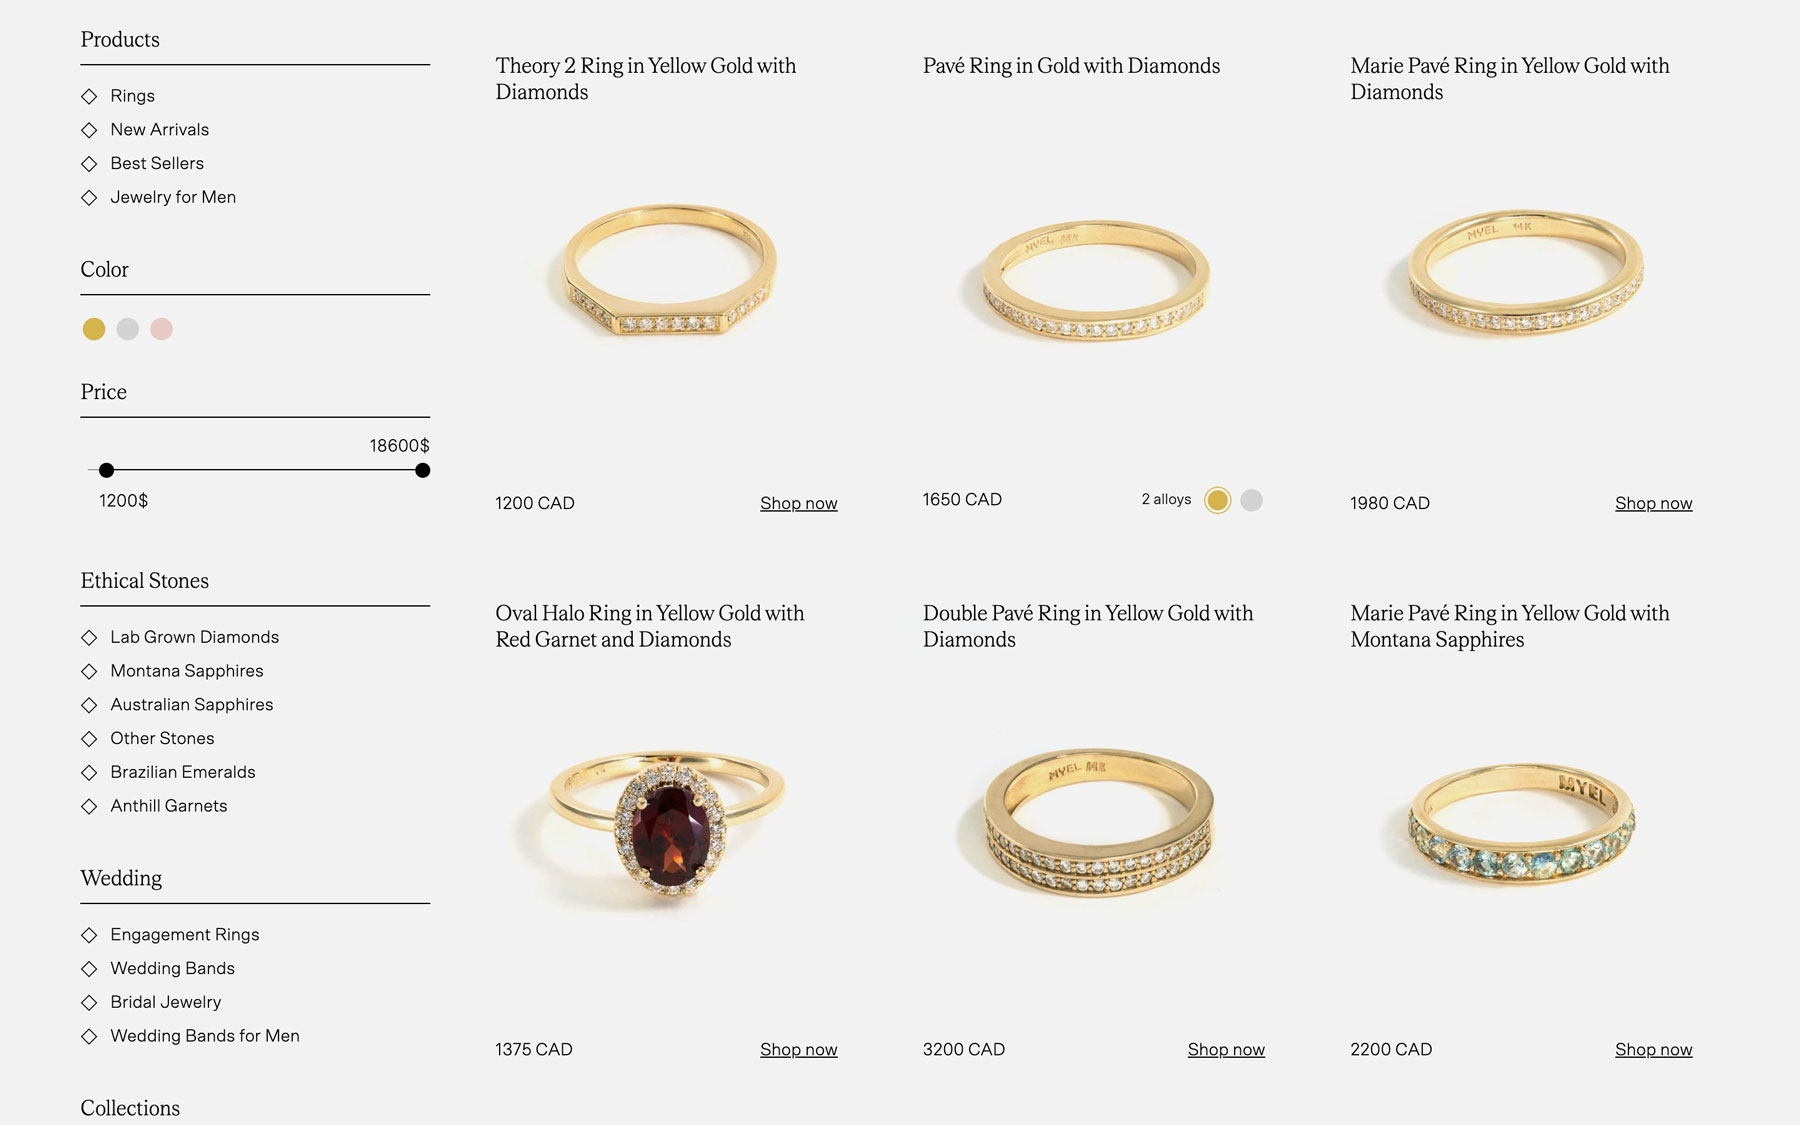This screenshot has height=1125, width=1800.
Task: Select the yellow gold color filter
Action: click(x=94, y=329)
